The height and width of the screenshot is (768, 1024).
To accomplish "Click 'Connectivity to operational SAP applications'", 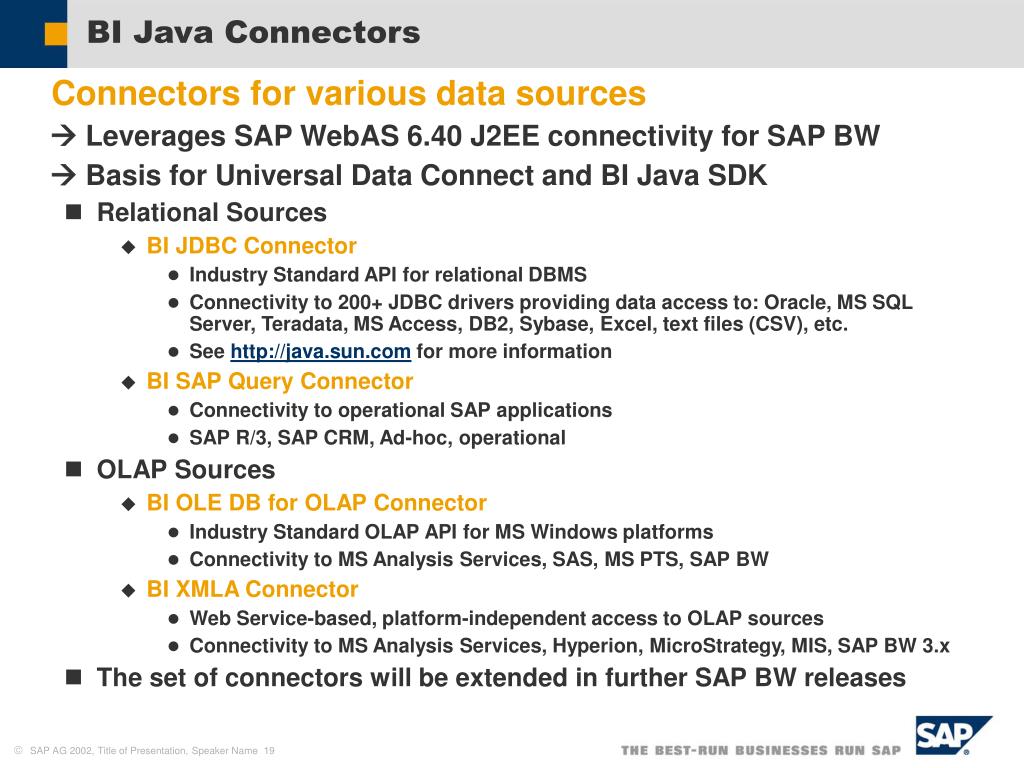I will (x=400, y=411).
